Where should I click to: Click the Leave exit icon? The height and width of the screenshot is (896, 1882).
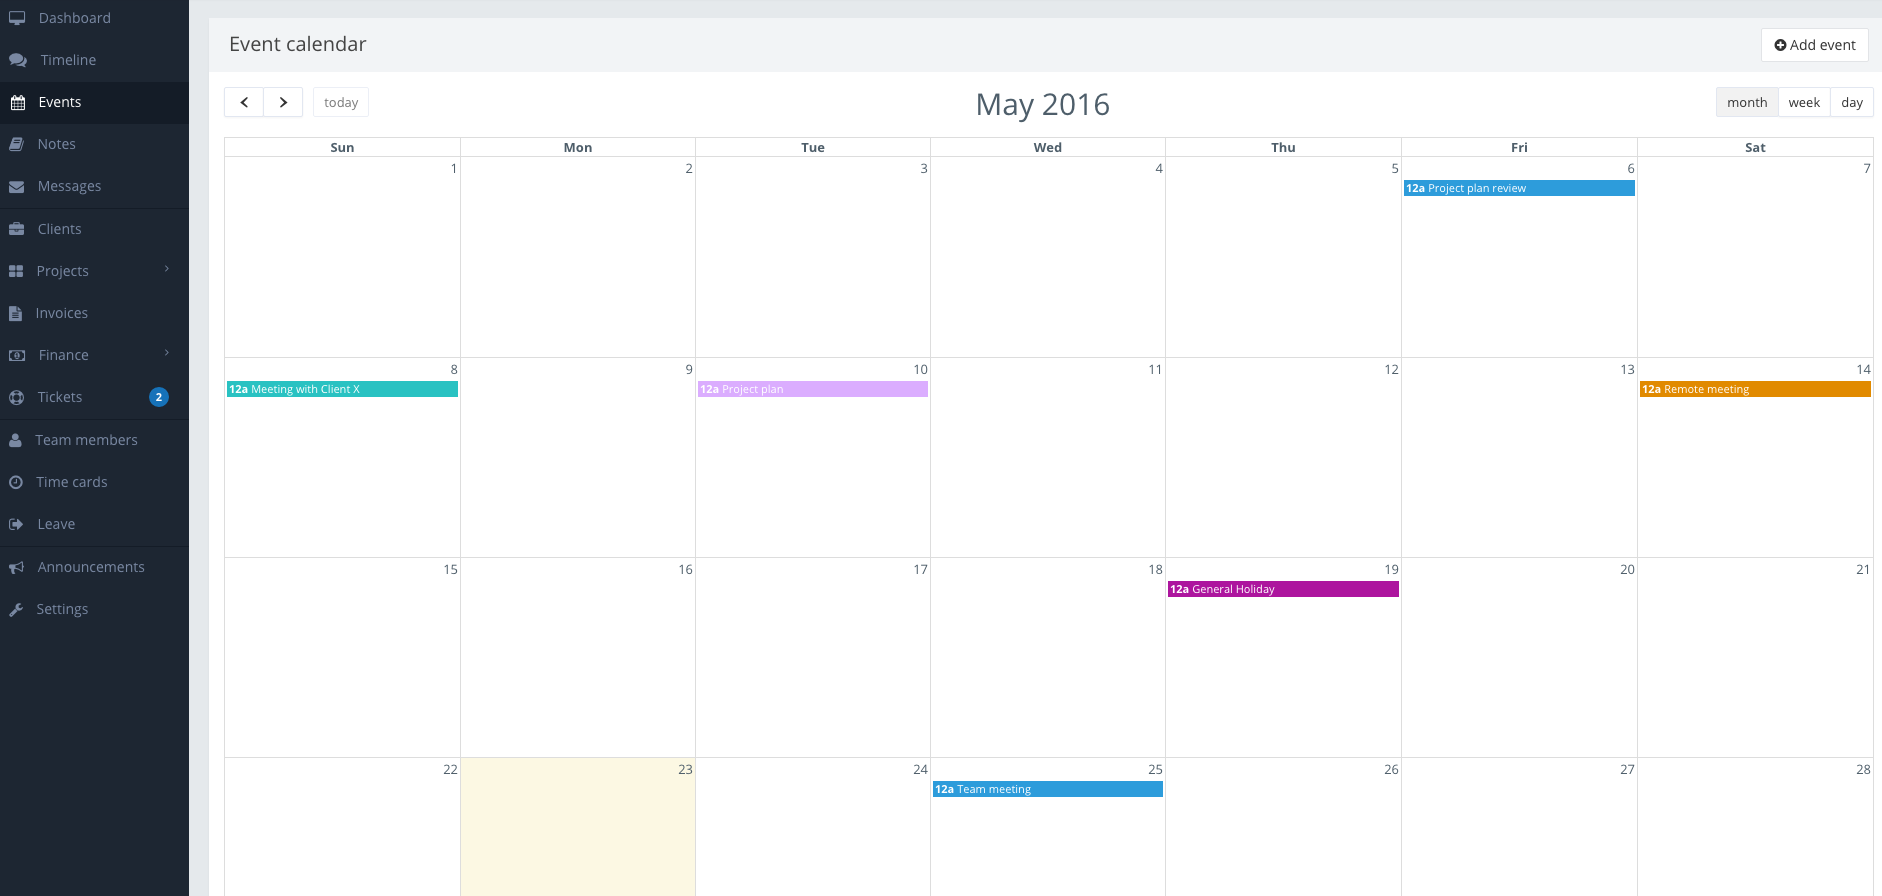point(16,524)
